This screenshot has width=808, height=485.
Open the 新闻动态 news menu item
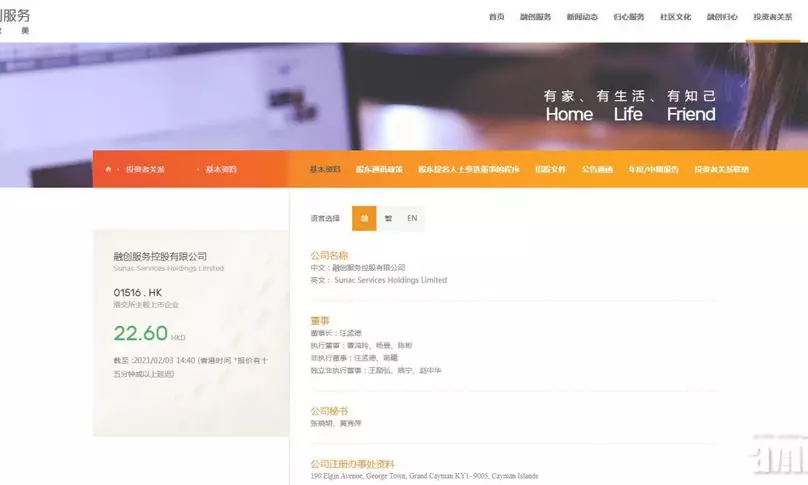(582, 17)
